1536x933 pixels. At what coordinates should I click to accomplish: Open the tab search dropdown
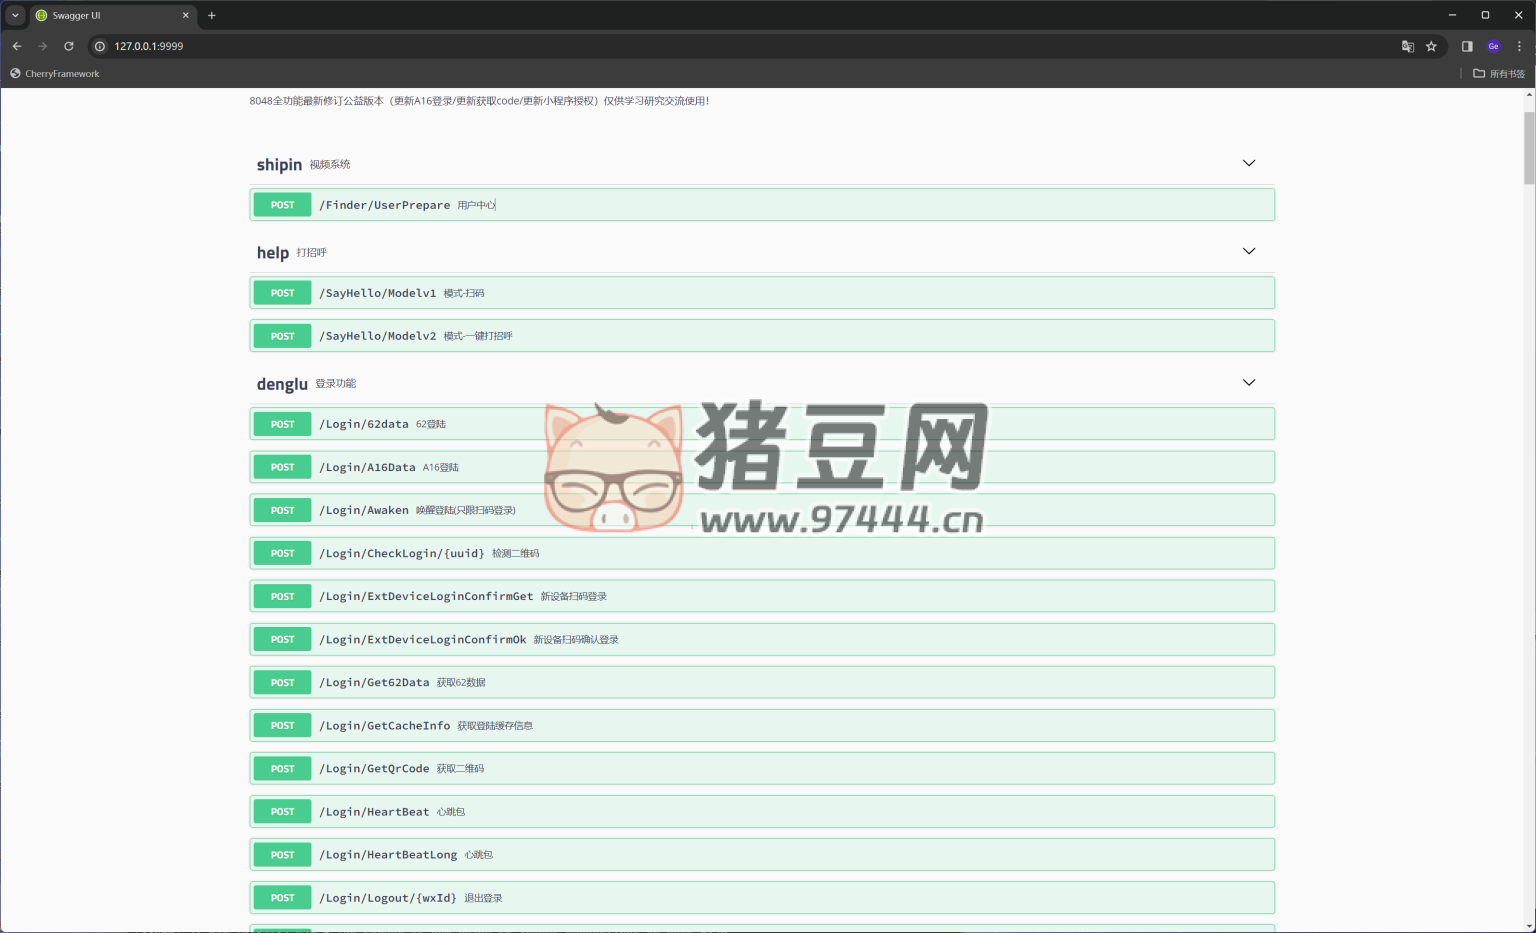point(15,15)
